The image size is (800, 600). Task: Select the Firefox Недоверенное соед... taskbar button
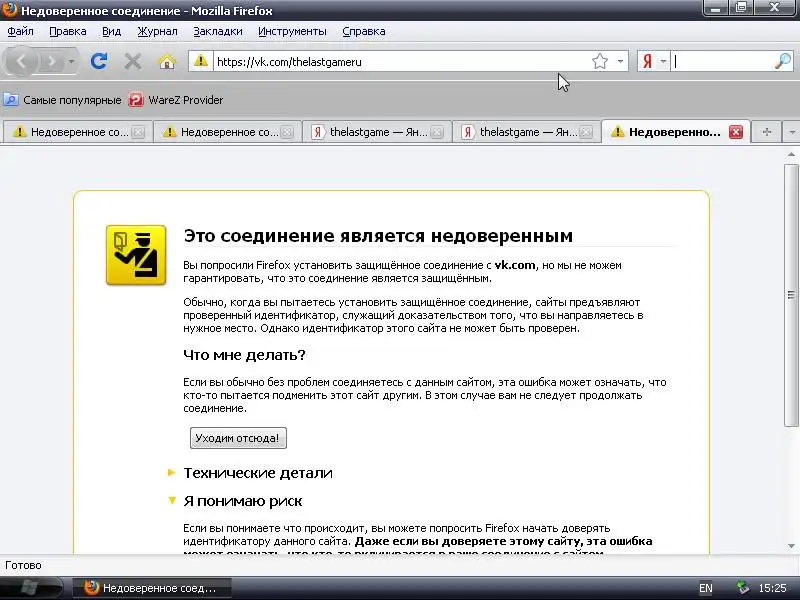tap(152, 588)
